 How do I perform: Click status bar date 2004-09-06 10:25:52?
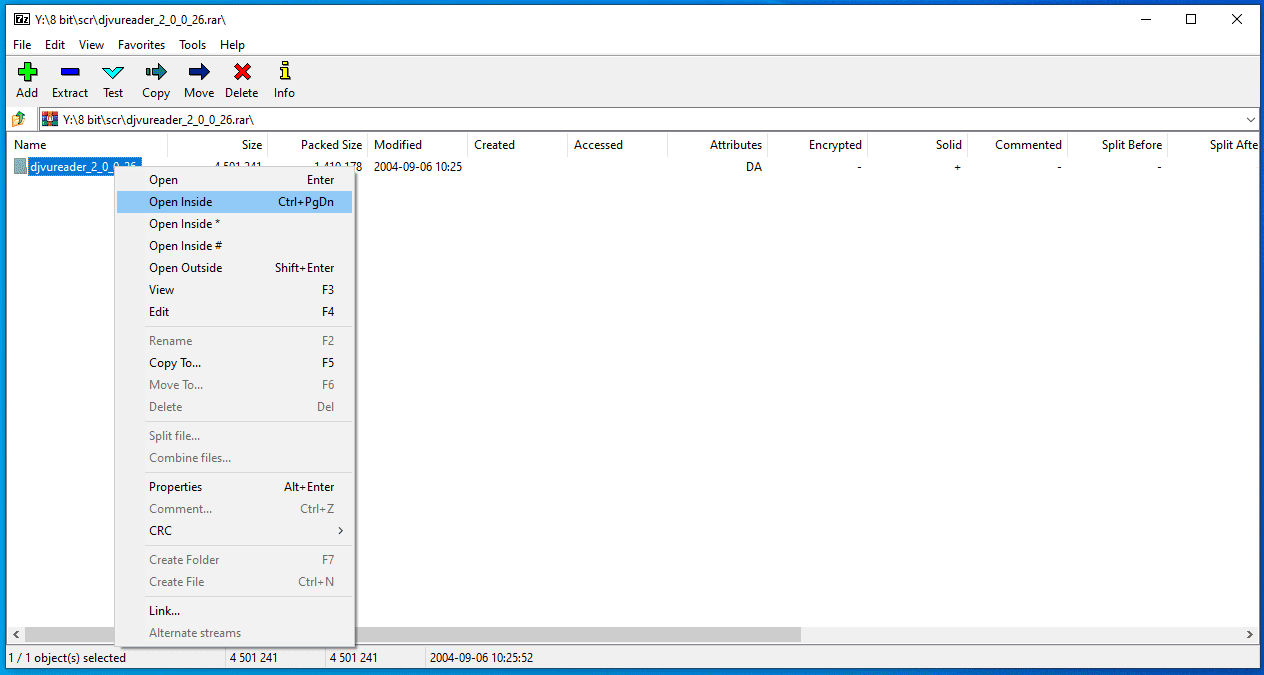[x=481, y=658]
